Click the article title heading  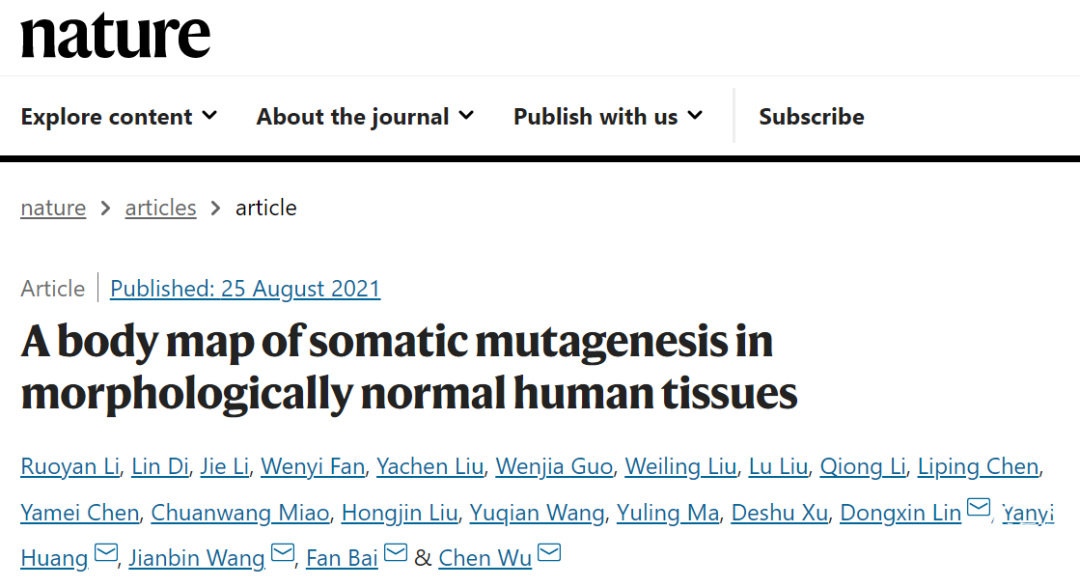click(x=409, y=367)
